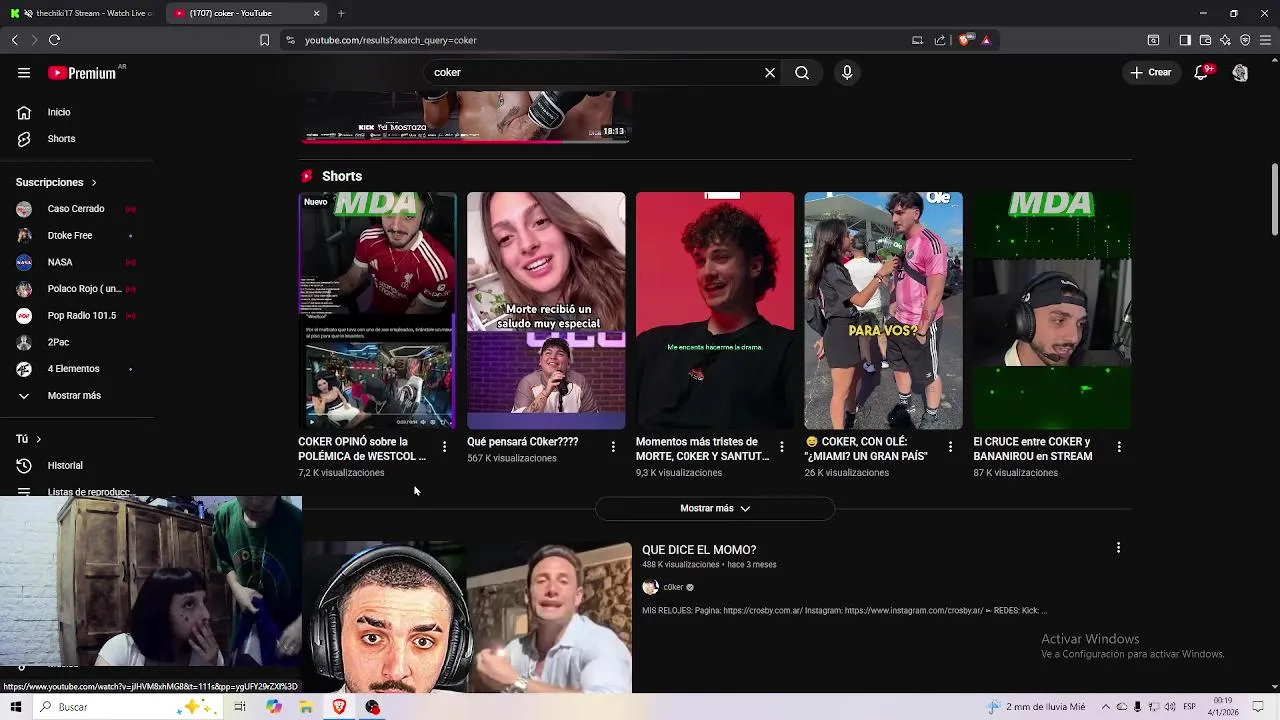Run the search with the magnifier button
The width and height of the screenshot is (1280, 720).
coord(802,73)
